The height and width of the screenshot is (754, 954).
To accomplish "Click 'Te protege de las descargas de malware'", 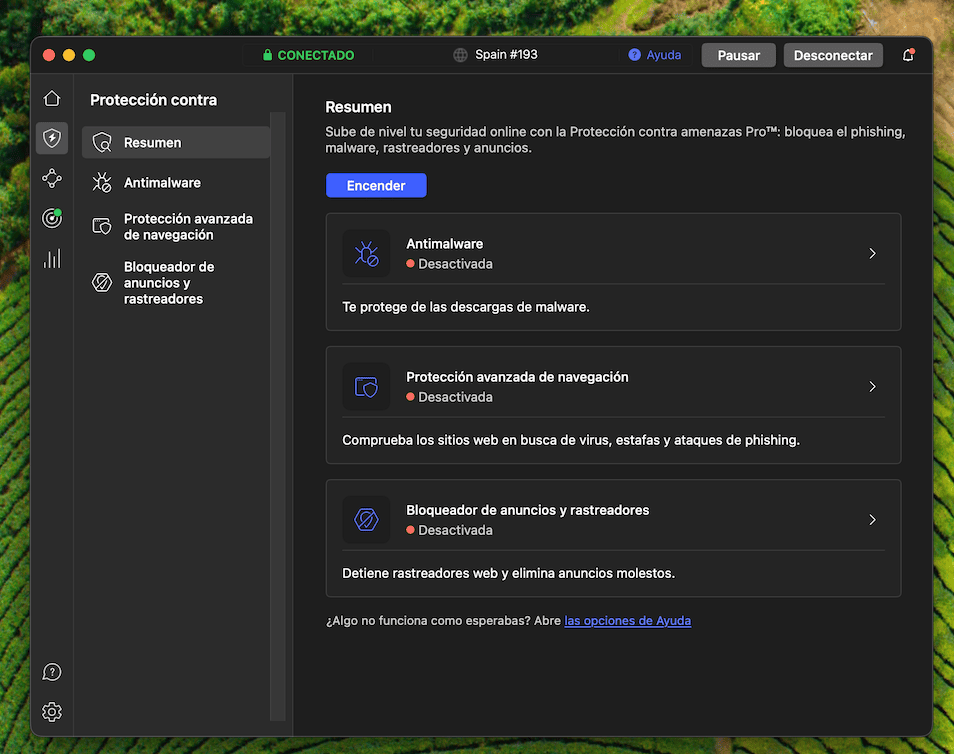I will [465, 307].
